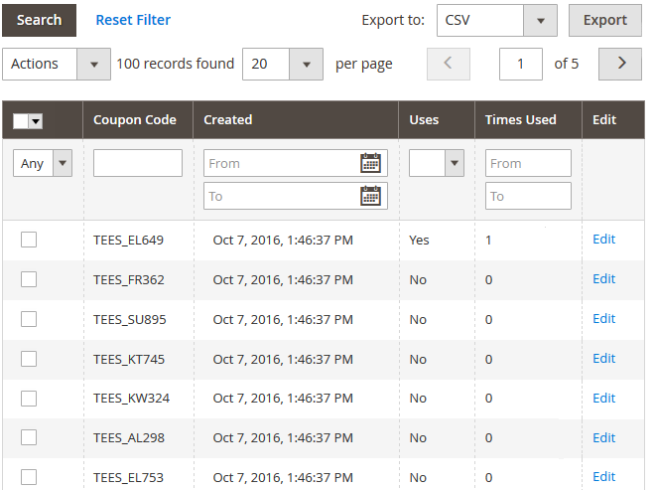Sort by Coupon Code column header
This screenshot has height=490, width=655.
point(135,120)
